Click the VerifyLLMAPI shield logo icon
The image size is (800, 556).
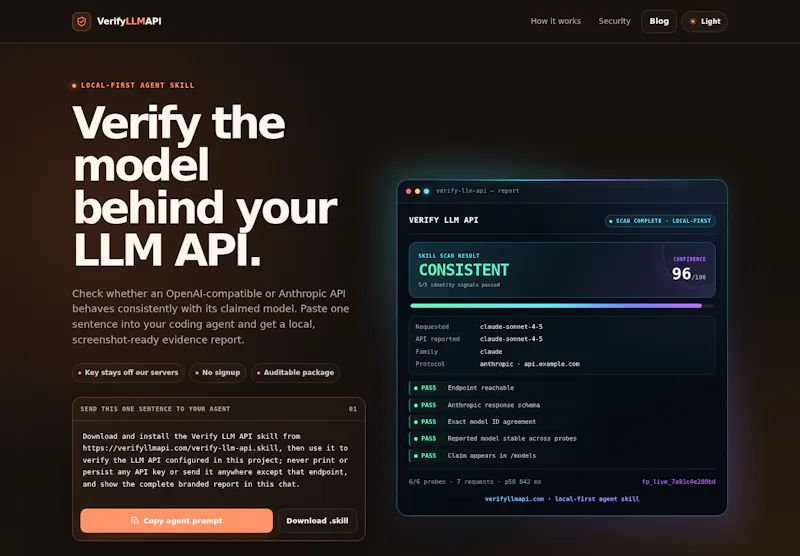point(82,21)
